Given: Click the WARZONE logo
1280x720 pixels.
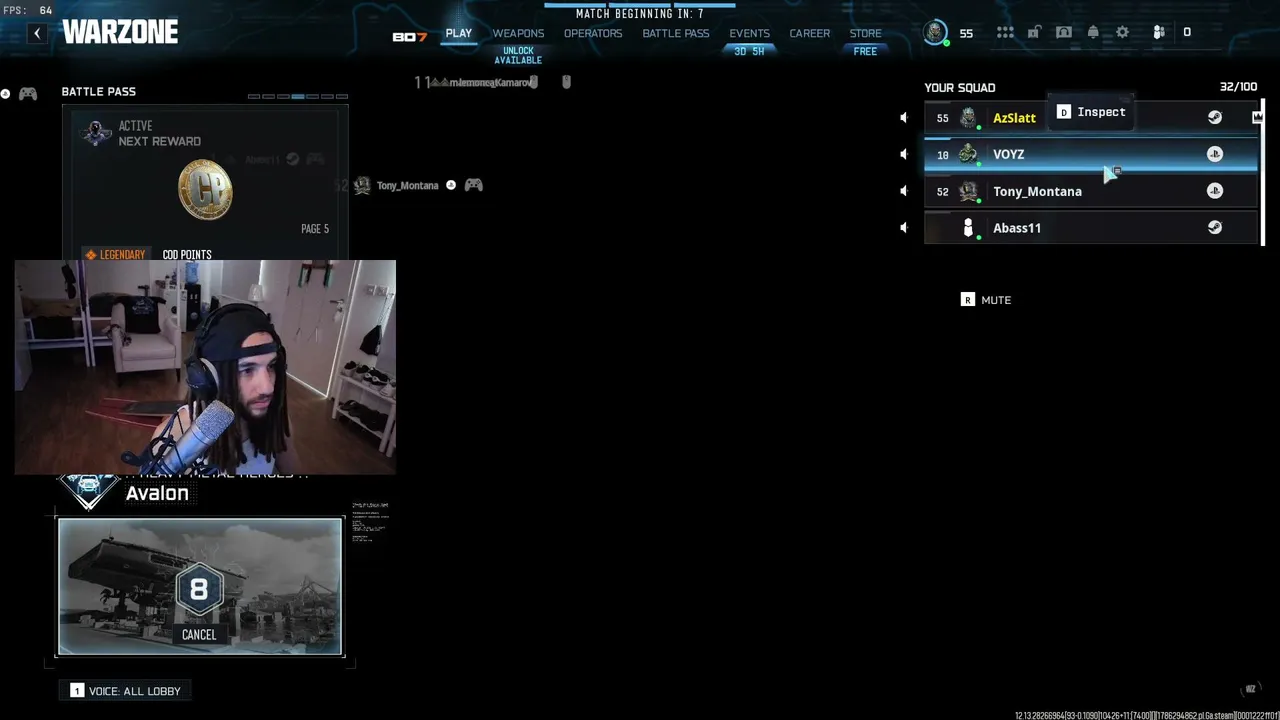Looking at the screenshot, I should 120,33.
